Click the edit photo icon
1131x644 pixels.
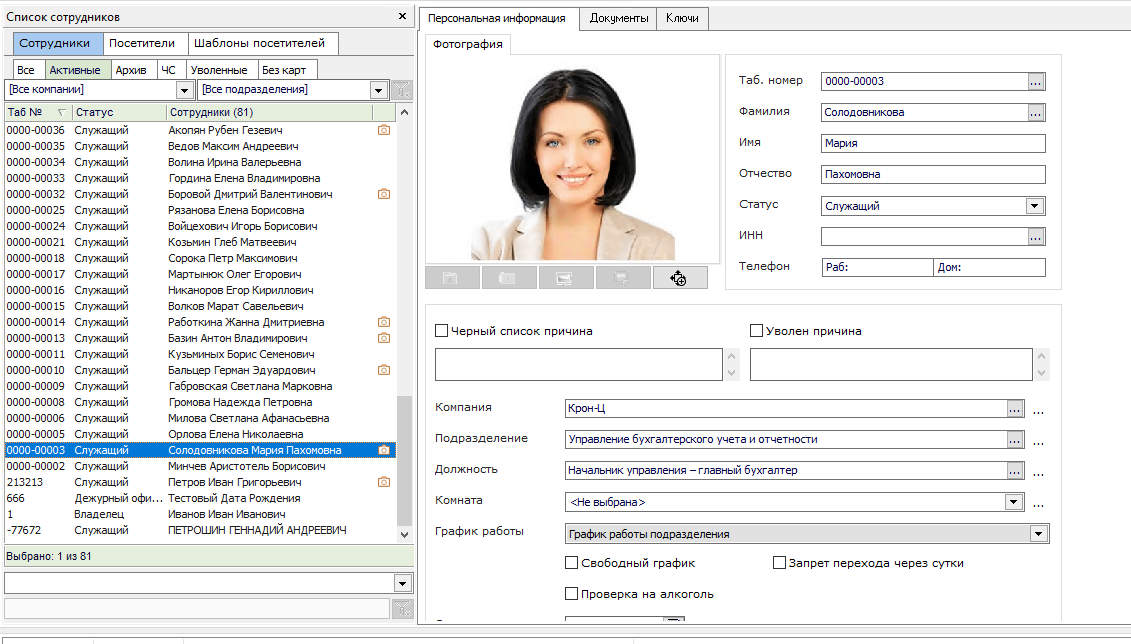566,278
